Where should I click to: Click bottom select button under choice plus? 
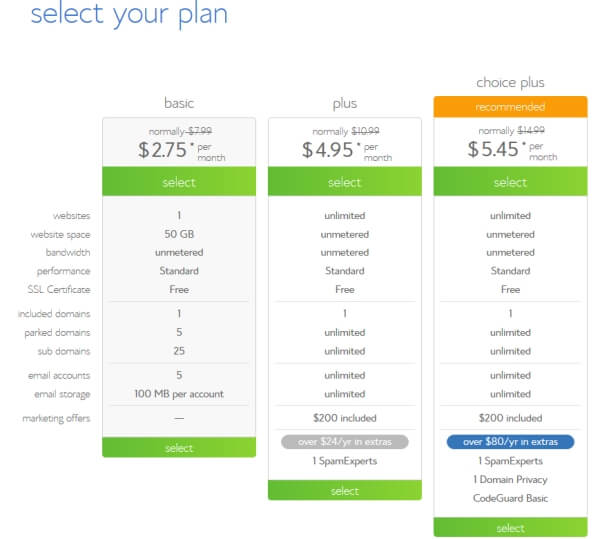coord(510,528)
